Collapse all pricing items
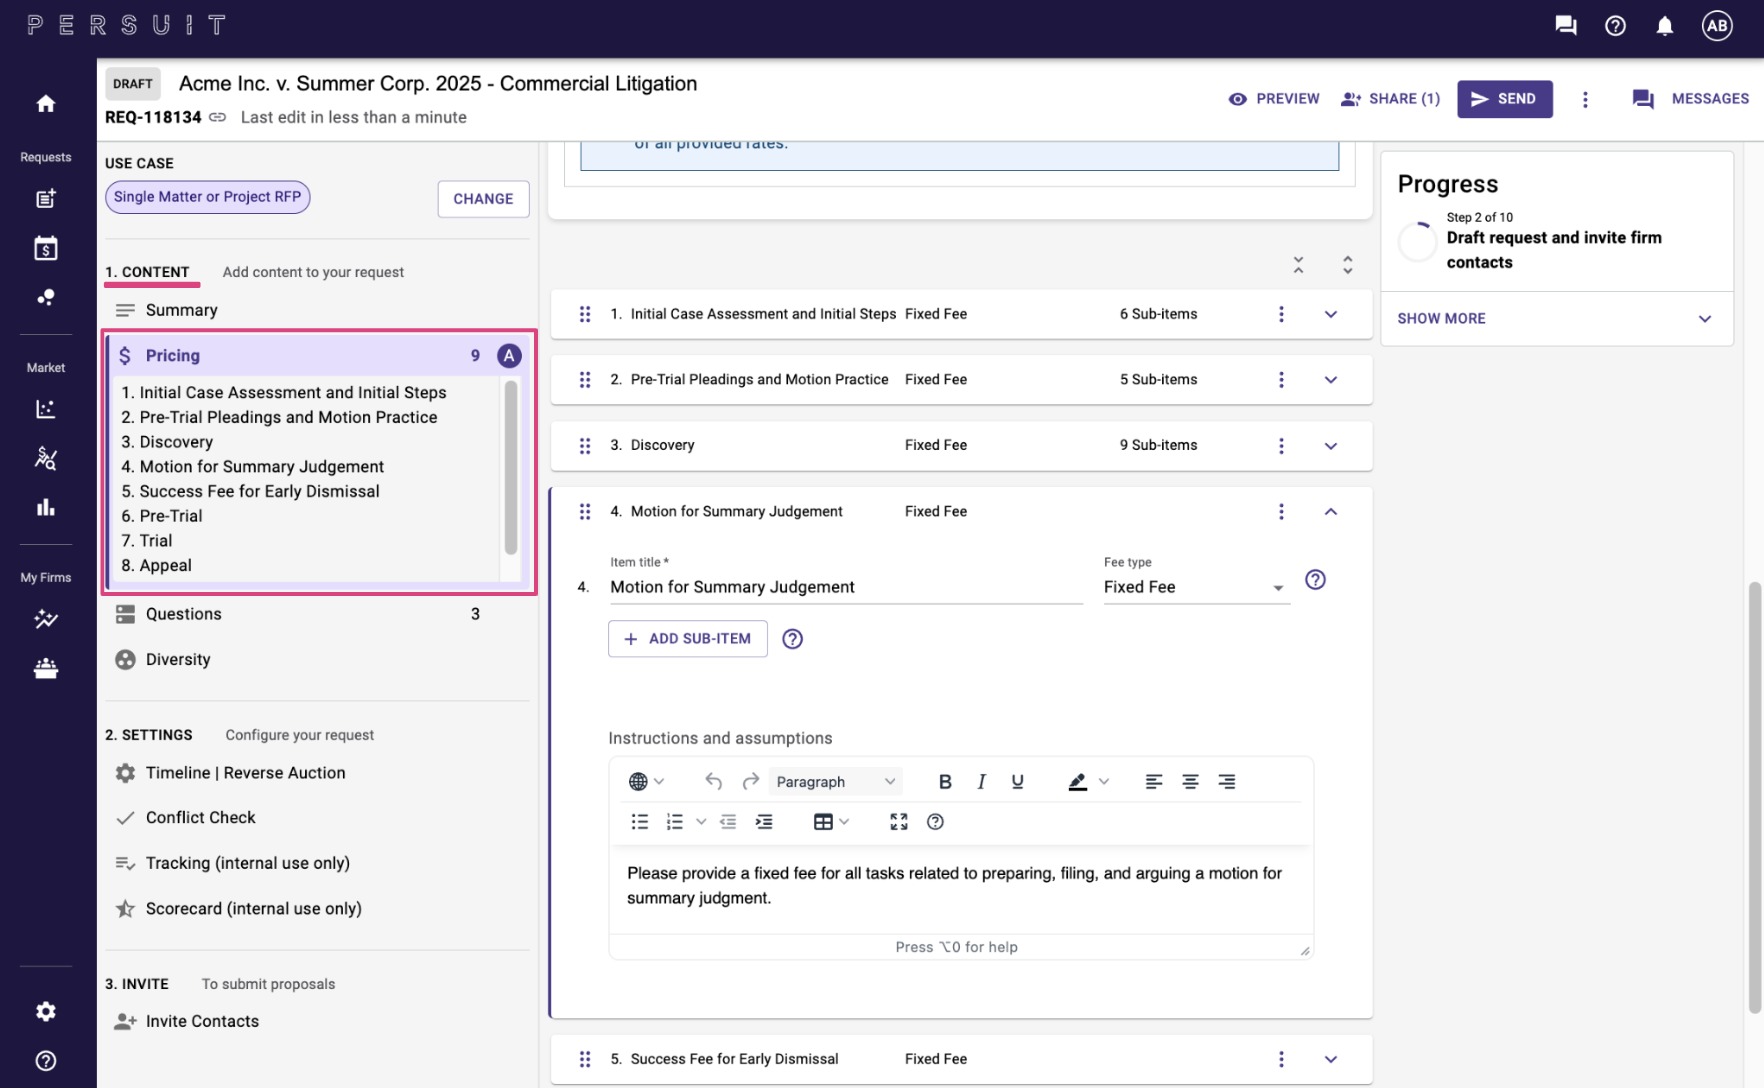1764x1088 pixels. click(1298, 264)
